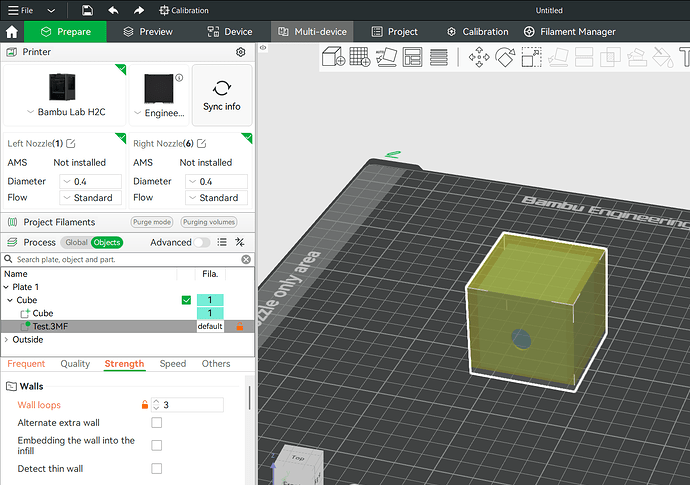Image resolution: width=690 pixels, height=485 pixels.
Task: Click the Sync info button
Action: click(222, 95)
